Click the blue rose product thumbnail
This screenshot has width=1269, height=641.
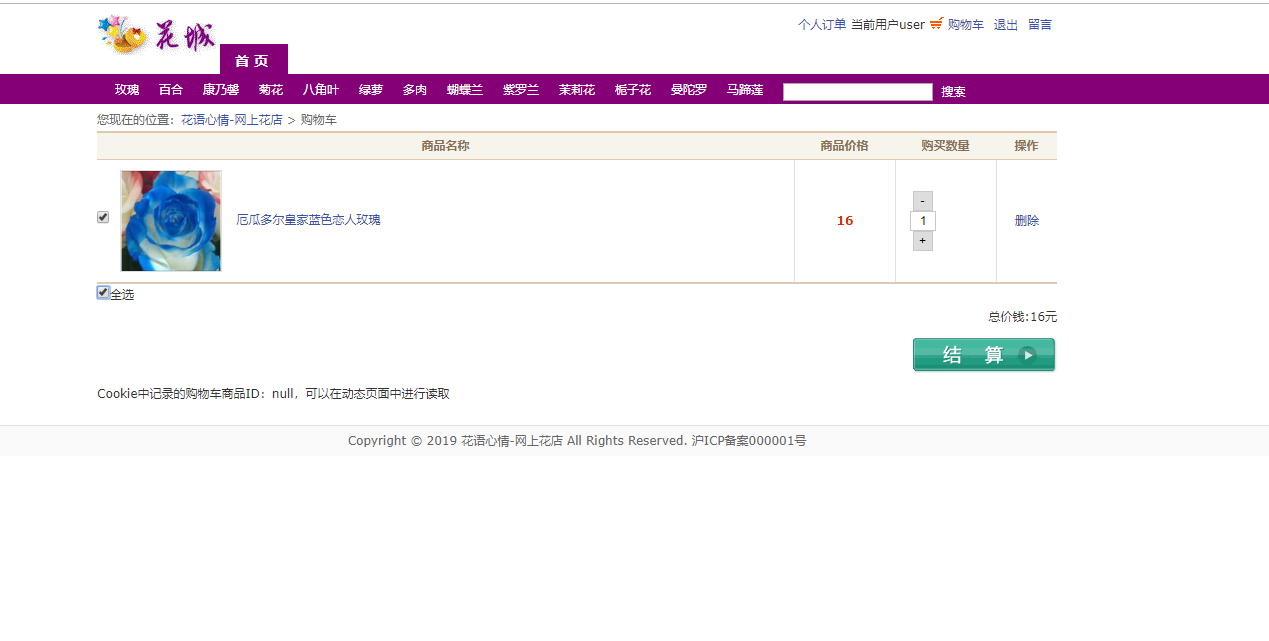170,220
